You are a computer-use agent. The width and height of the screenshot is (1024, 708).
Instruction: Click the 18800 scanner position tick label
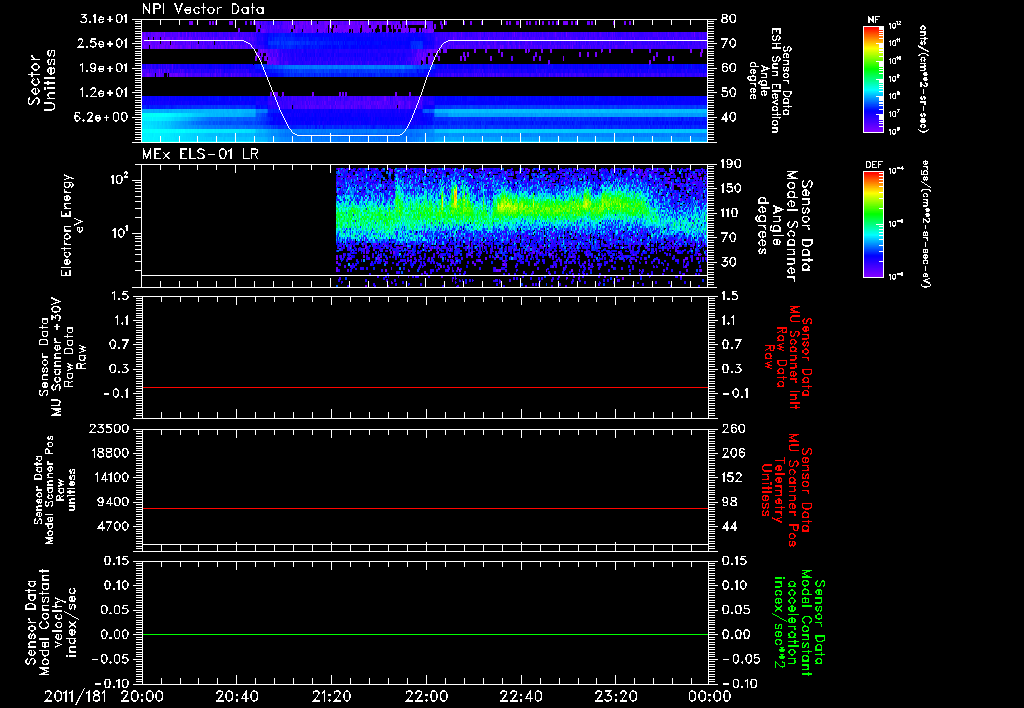tap(111, 453)
